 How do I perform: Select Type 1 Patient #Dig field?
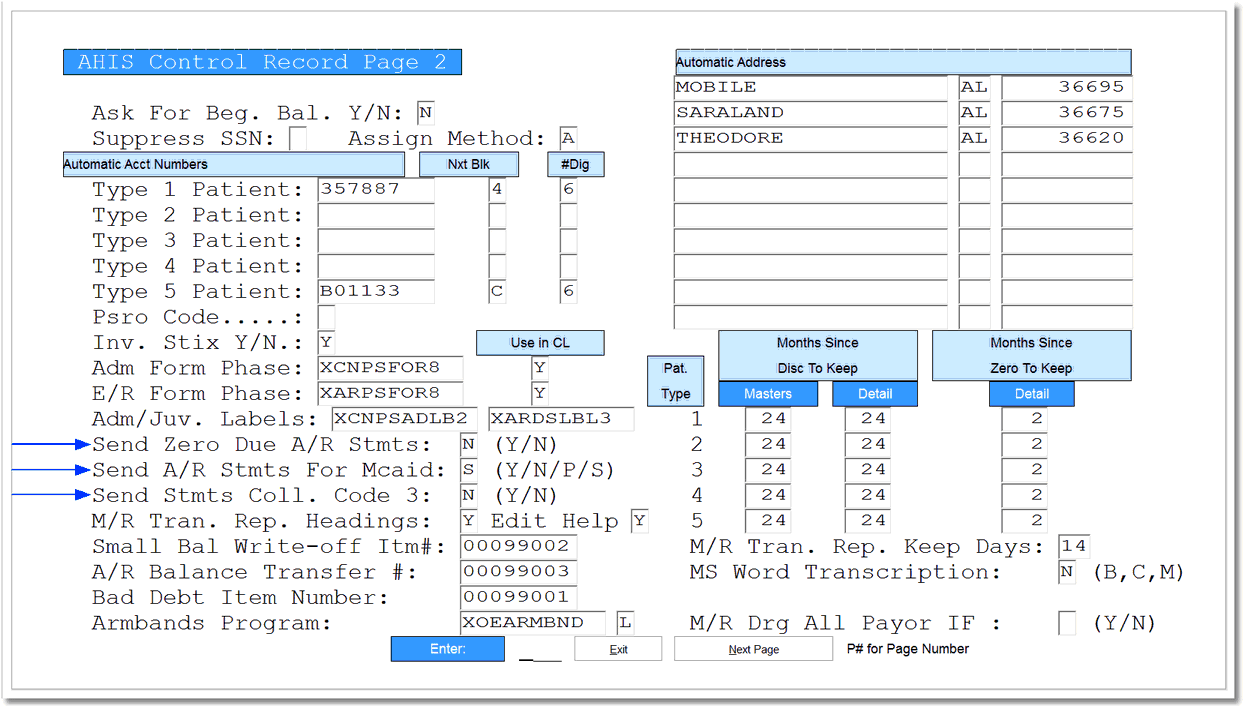568,190
